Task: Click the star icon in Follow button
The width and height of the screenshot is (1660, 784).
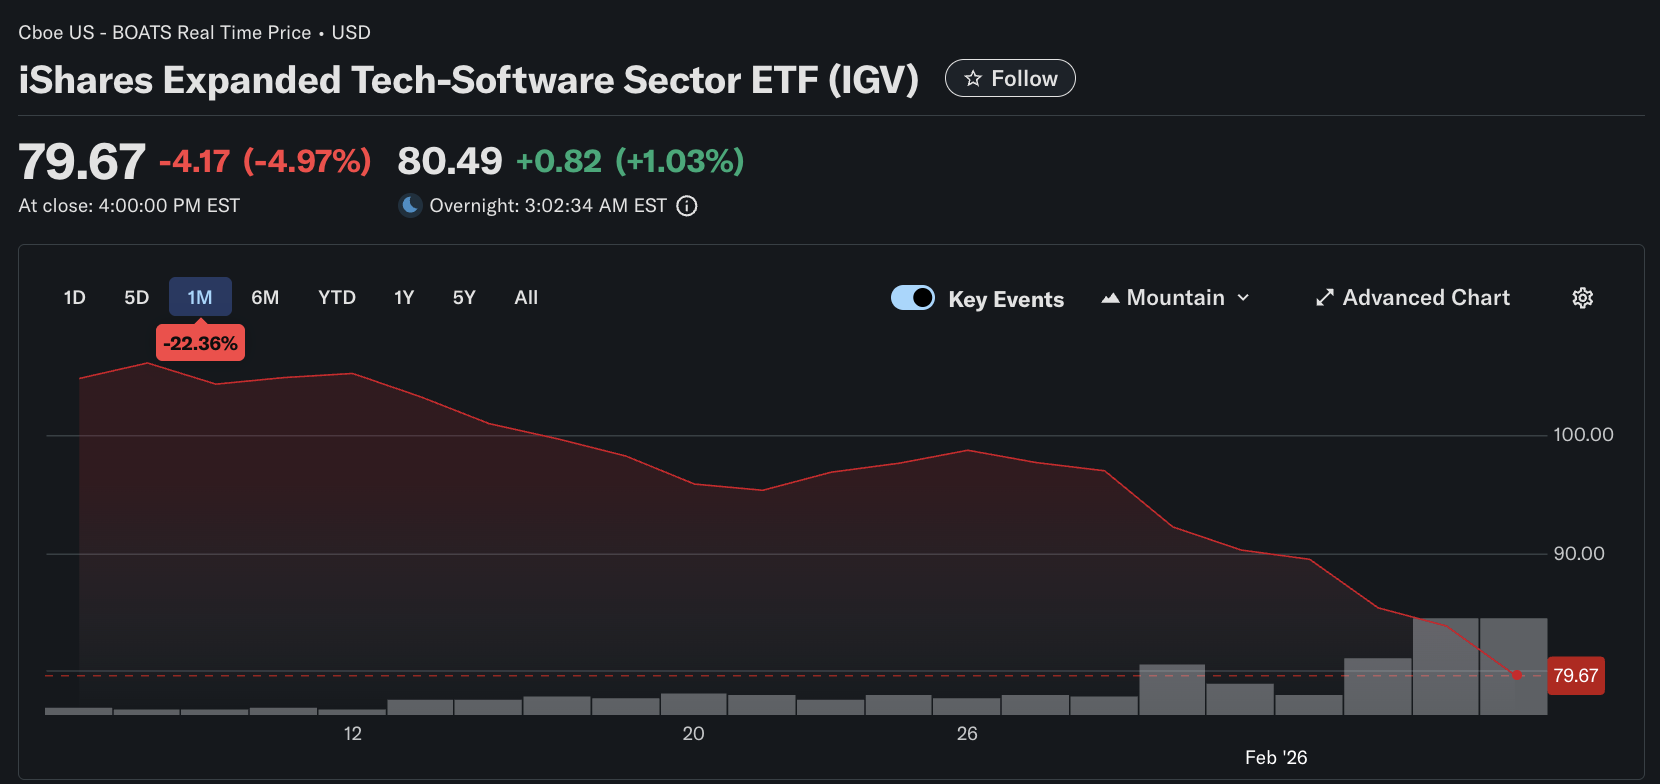Action: click(973, 78)
